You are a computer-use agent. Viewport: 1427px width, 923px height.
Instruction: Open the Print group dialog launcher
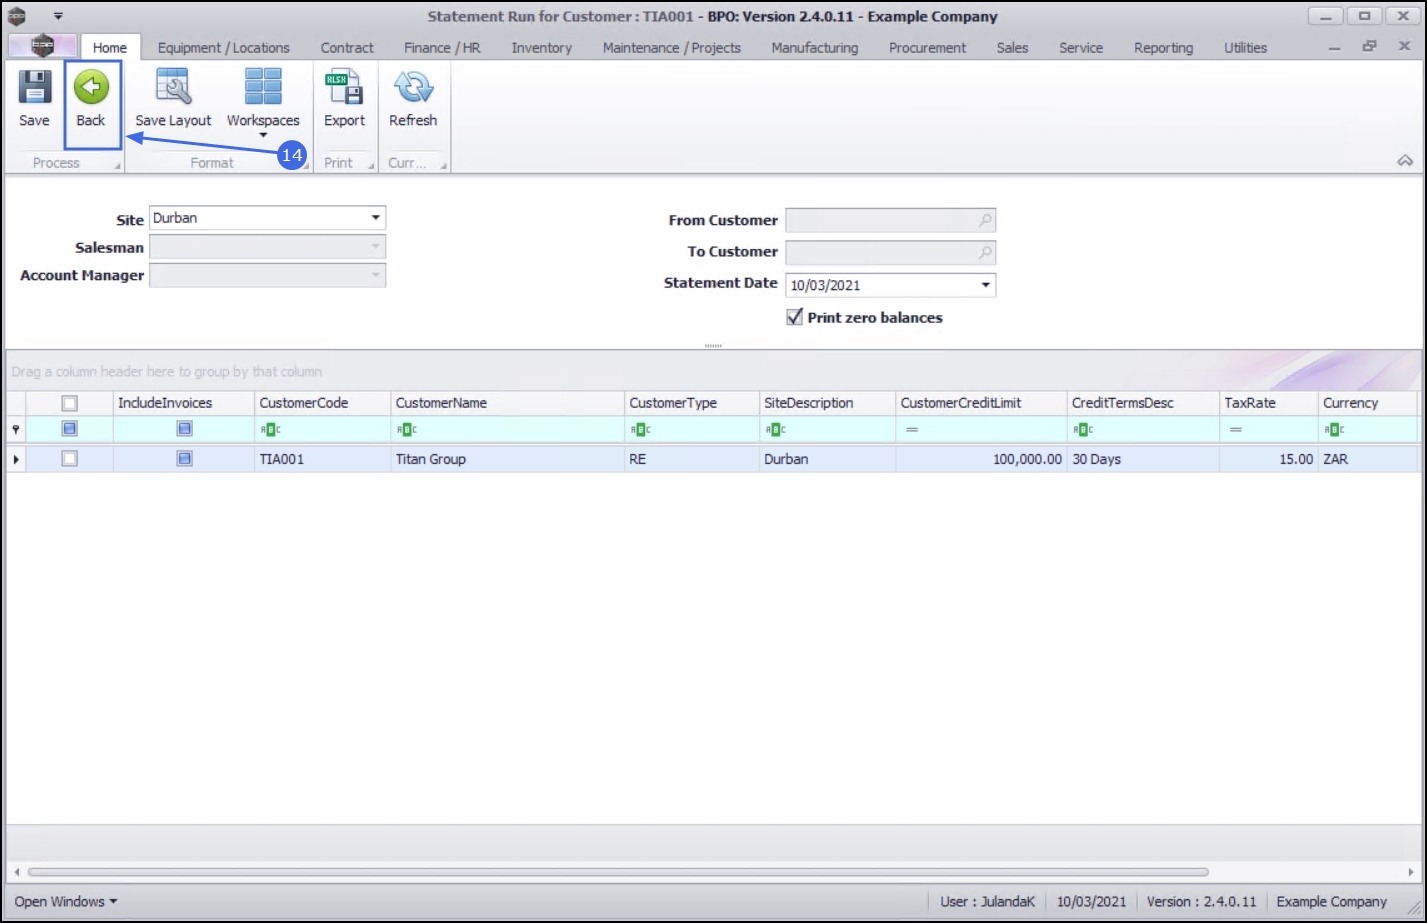(x=371, y=166)
